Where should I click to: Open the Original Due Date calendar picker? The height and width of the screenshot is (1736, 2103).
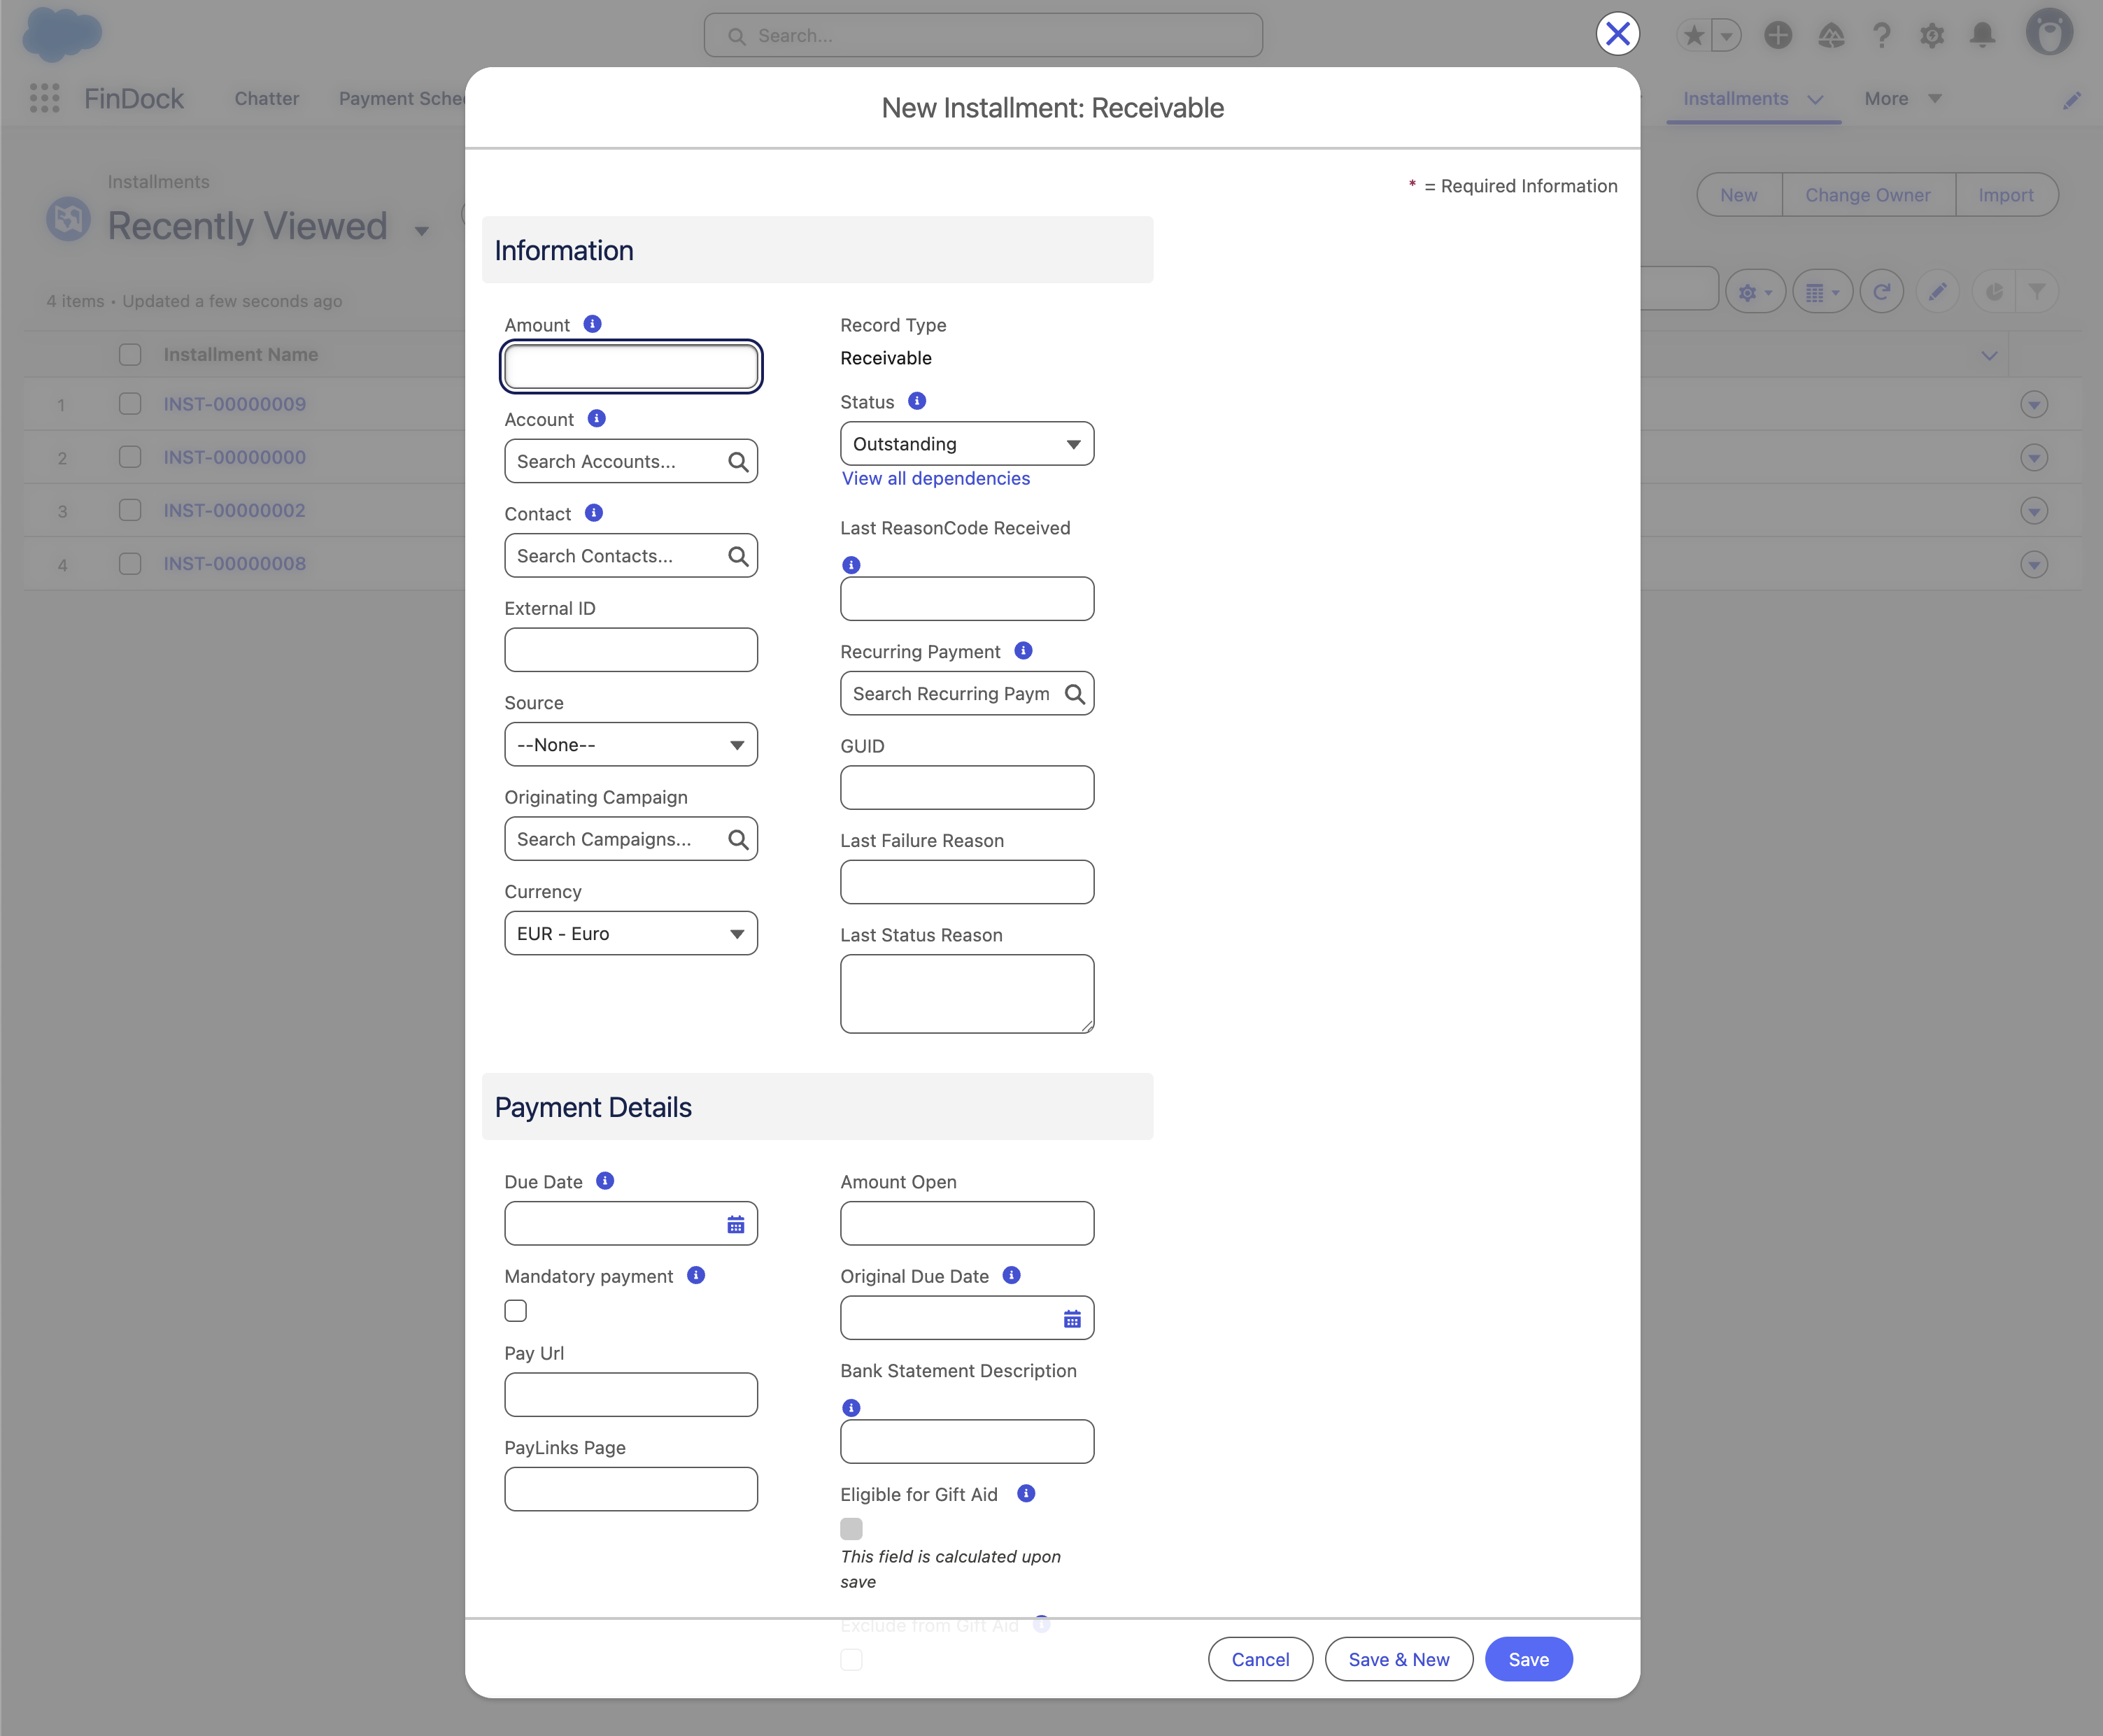pyautogui.click(x=1072, y=1319)
